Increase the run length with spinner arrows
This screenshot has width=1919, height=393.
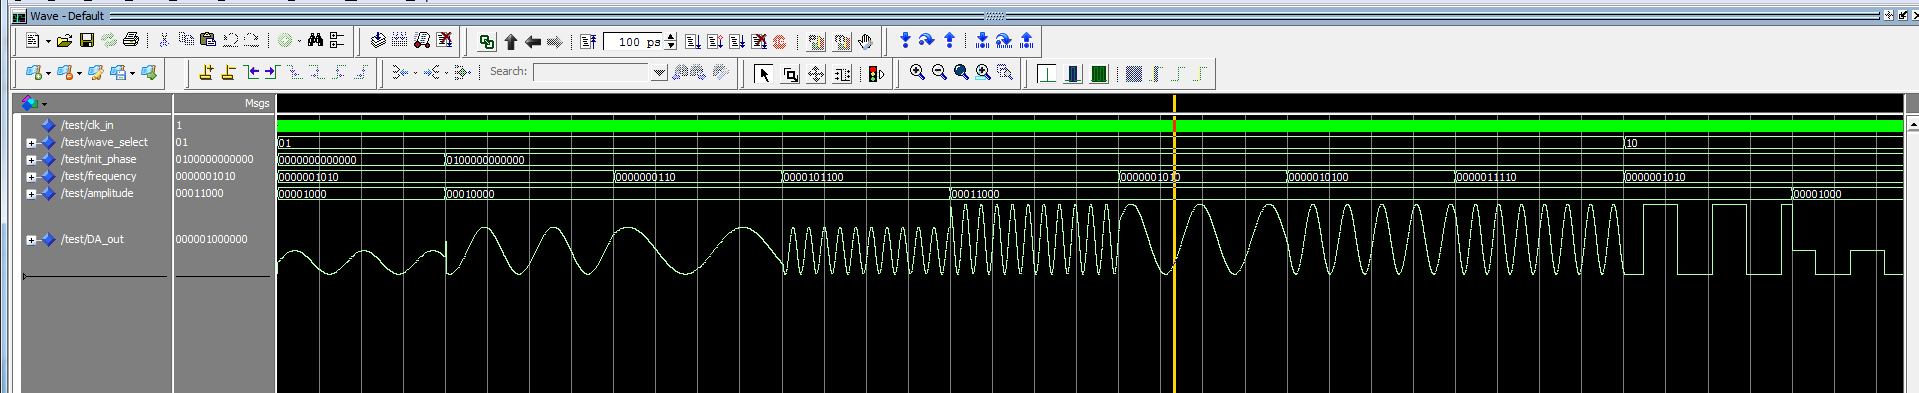[x=671, y=38]
